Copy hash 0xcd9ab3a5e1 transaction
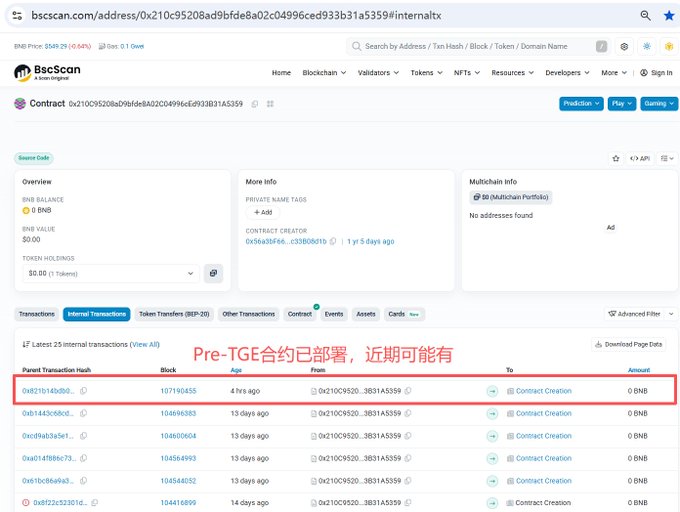680x512 pixels. click(x=84, y=436)
